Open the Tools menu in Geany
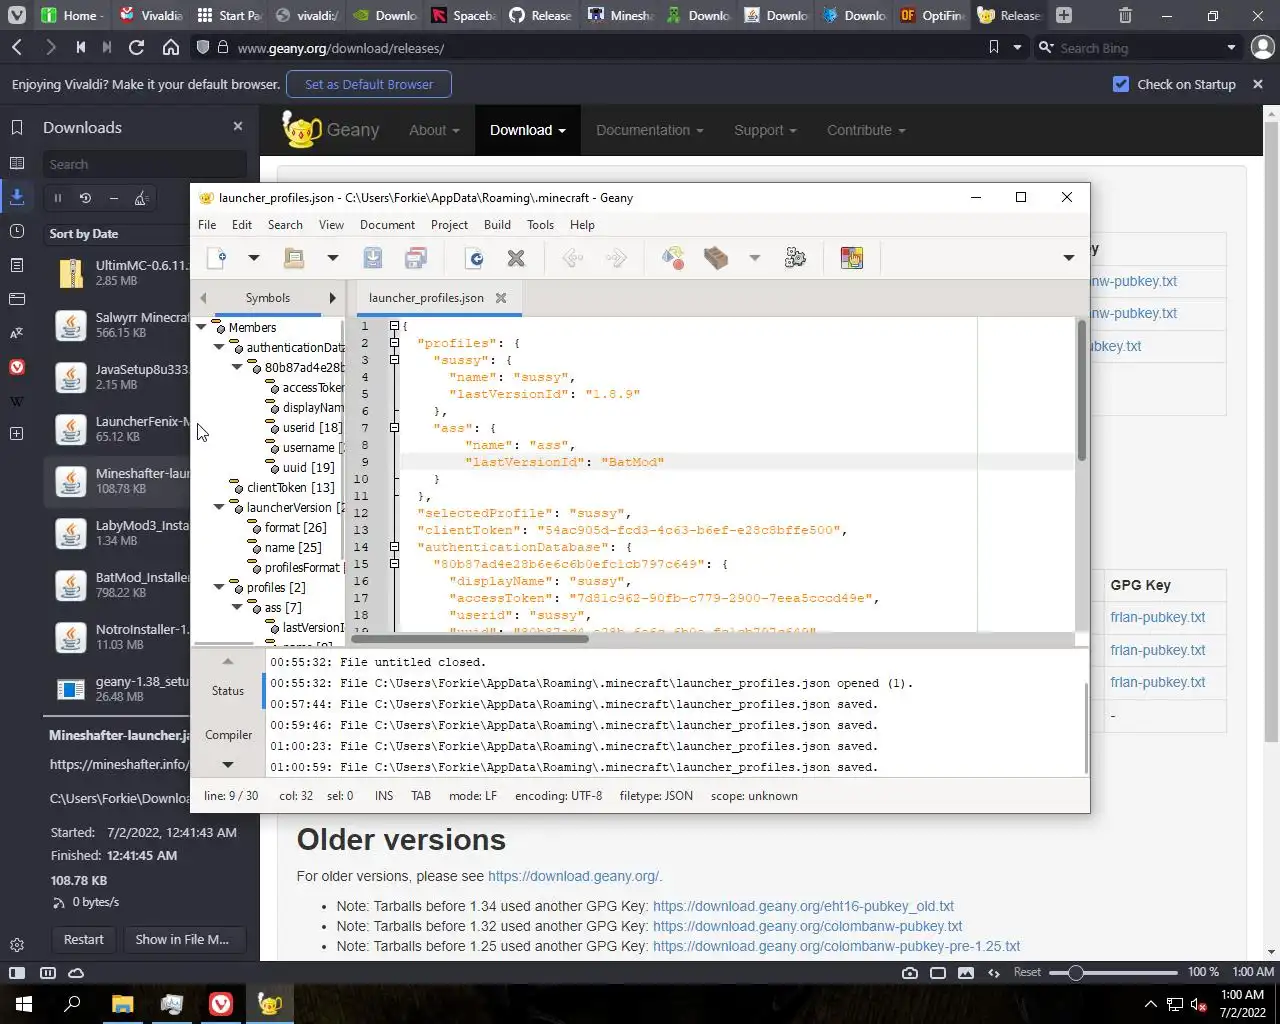Screen dimensions: 1280x1024 pos(540,225)
